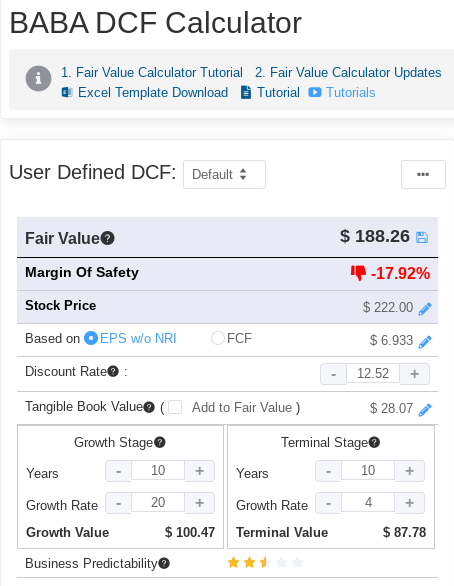Open Fair Value Calculator Updates link

[x=348, y=72]
